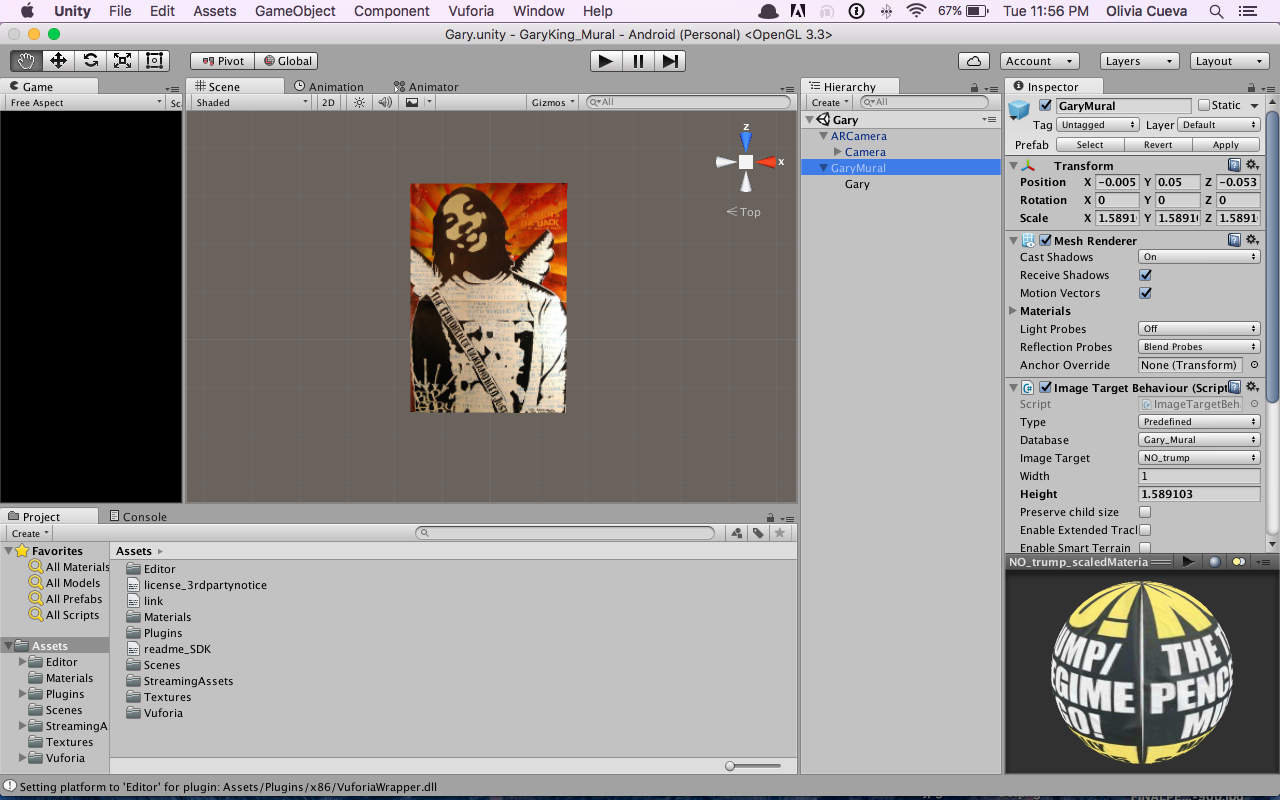This screenshot has height=800, width=1280.
Task: Click the GaryMural cube object icon
Action: point(1019,110)
